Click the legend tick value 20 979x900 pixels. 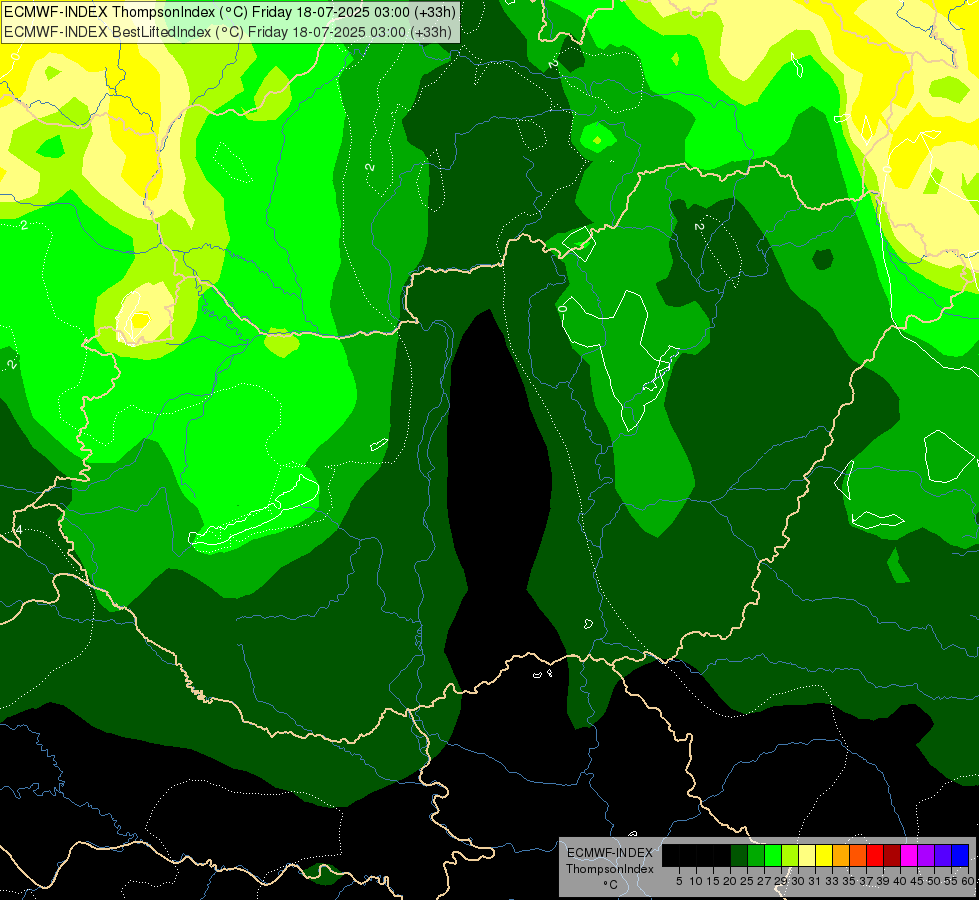tap(730, 881)
